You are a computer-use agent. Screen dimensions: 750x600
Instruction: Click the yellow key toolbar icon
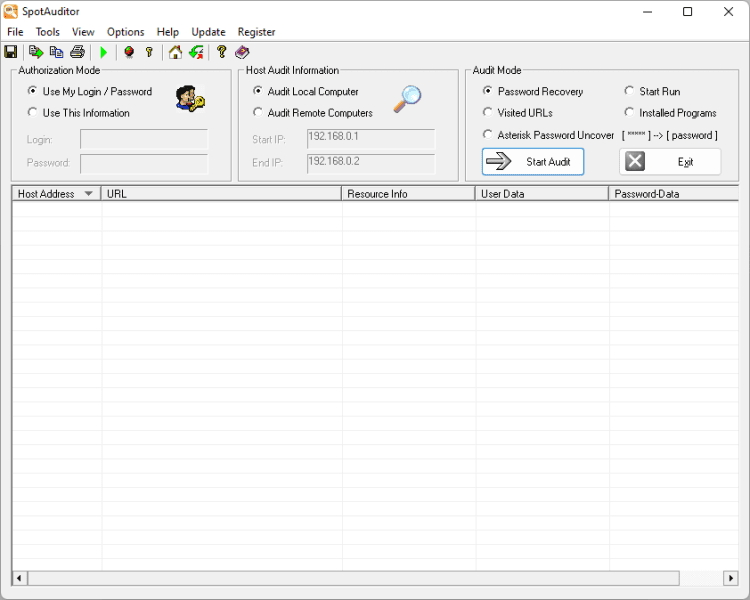click(149, 52)
